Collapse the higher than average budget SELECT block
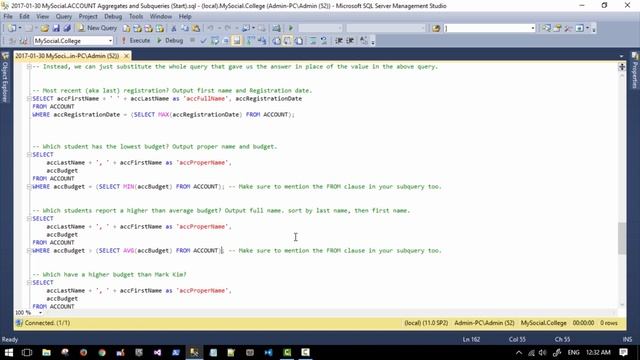640x360 pixels. point(29,219)
